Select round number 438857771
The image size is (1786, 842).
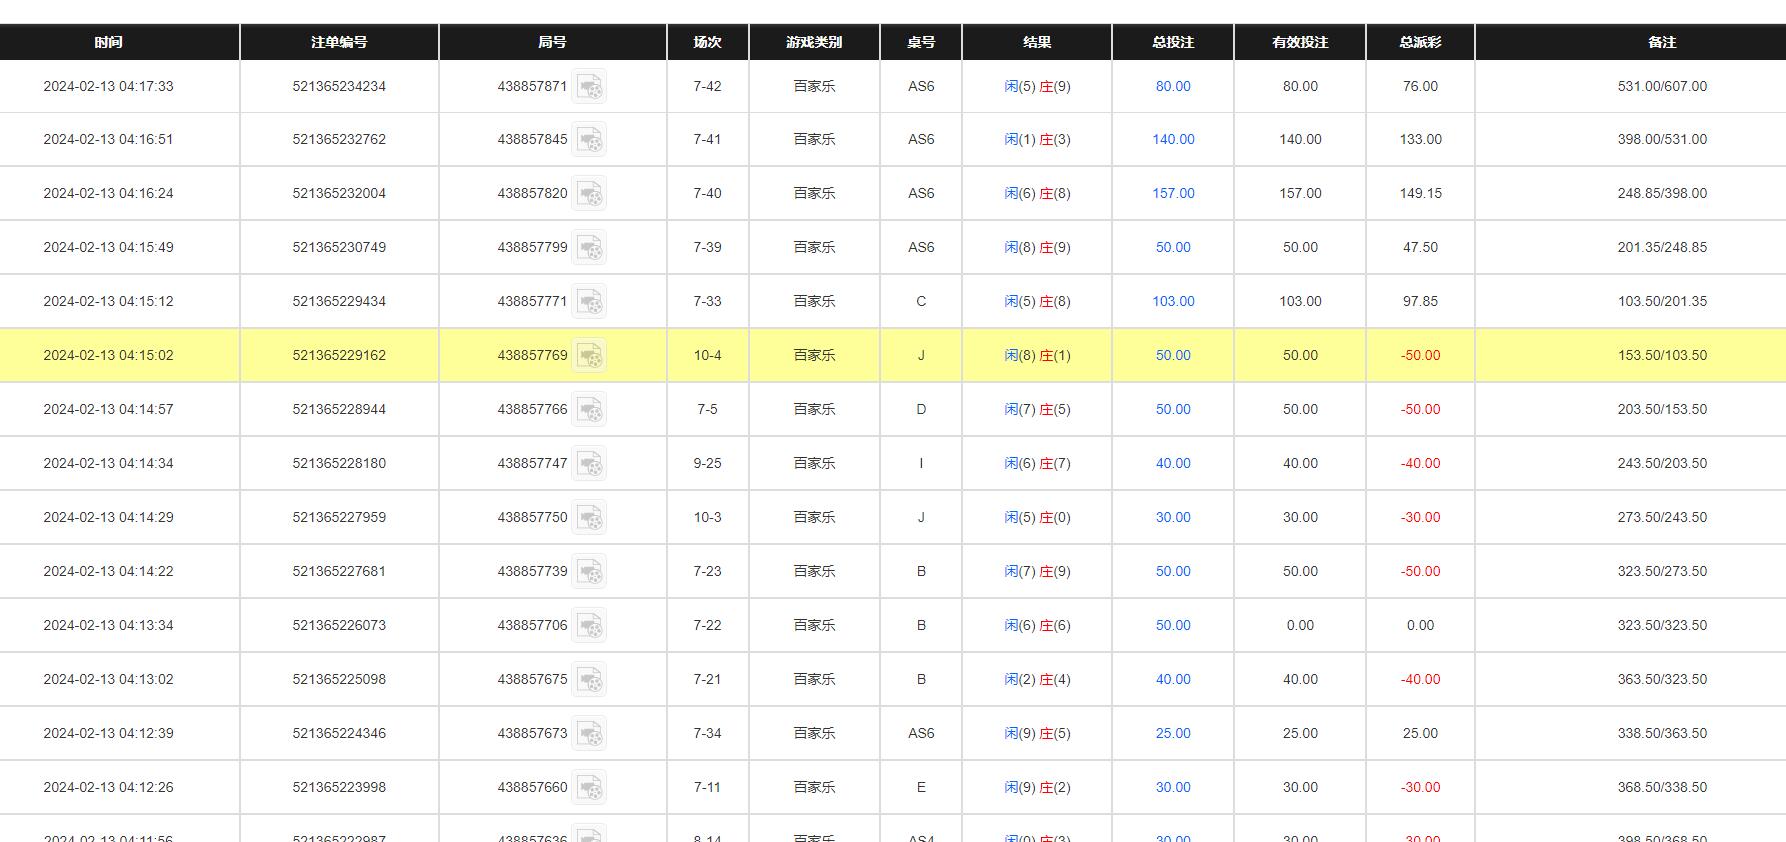pyautogui.click(x=532, y=301)
